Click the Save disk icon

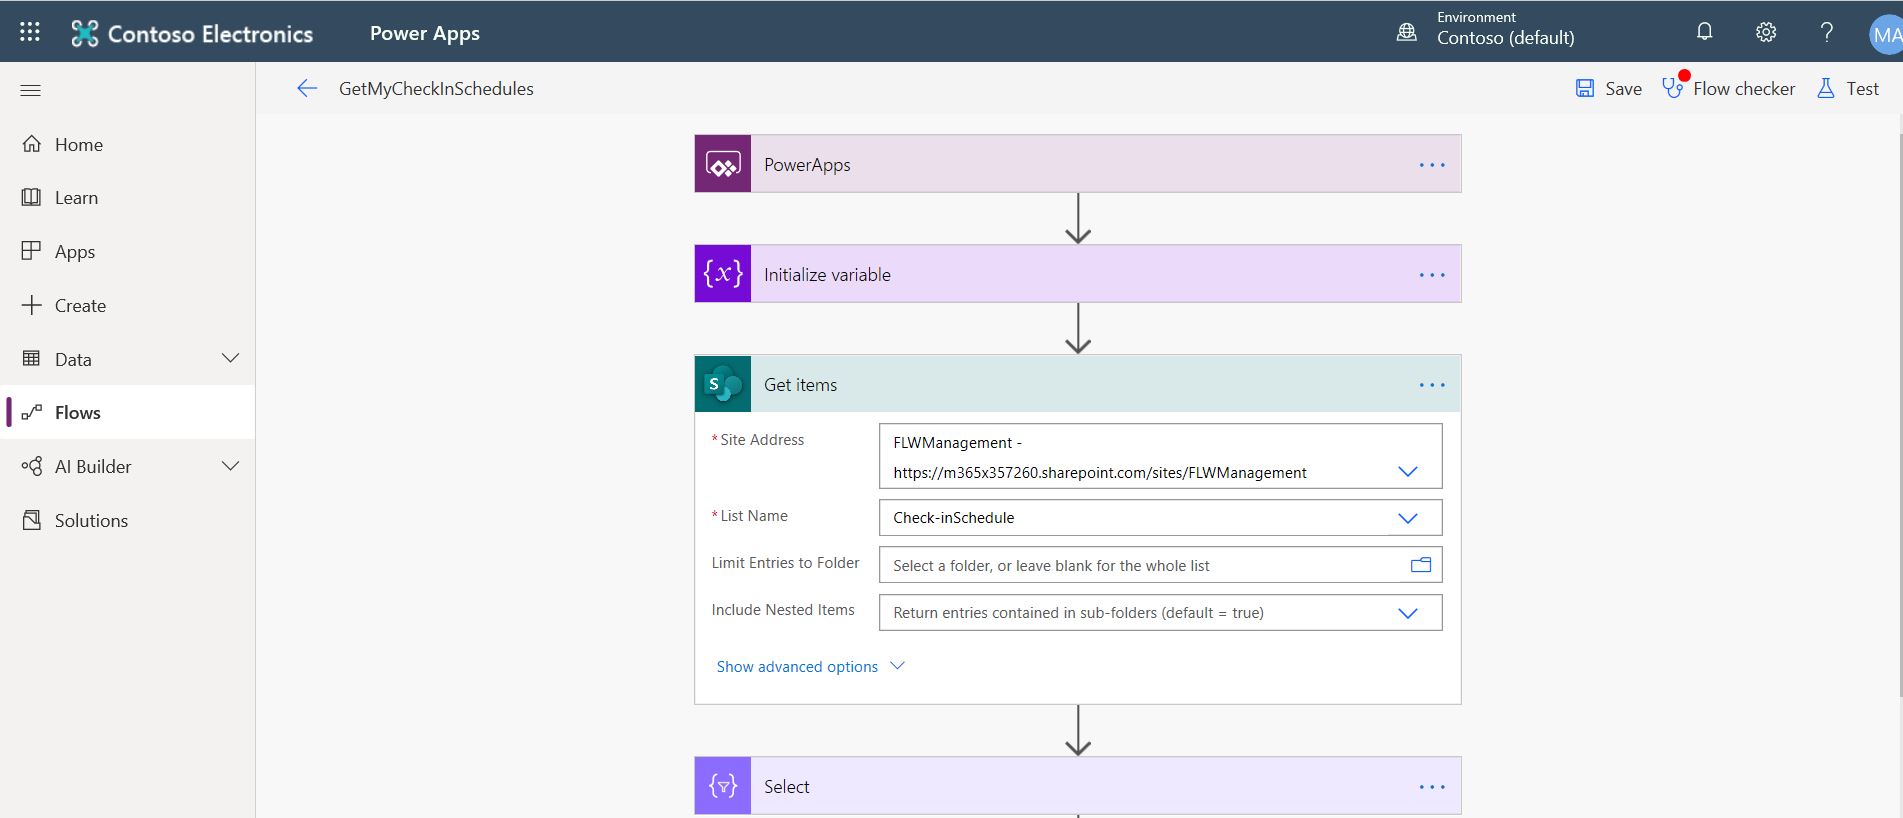coord(1585,88)
